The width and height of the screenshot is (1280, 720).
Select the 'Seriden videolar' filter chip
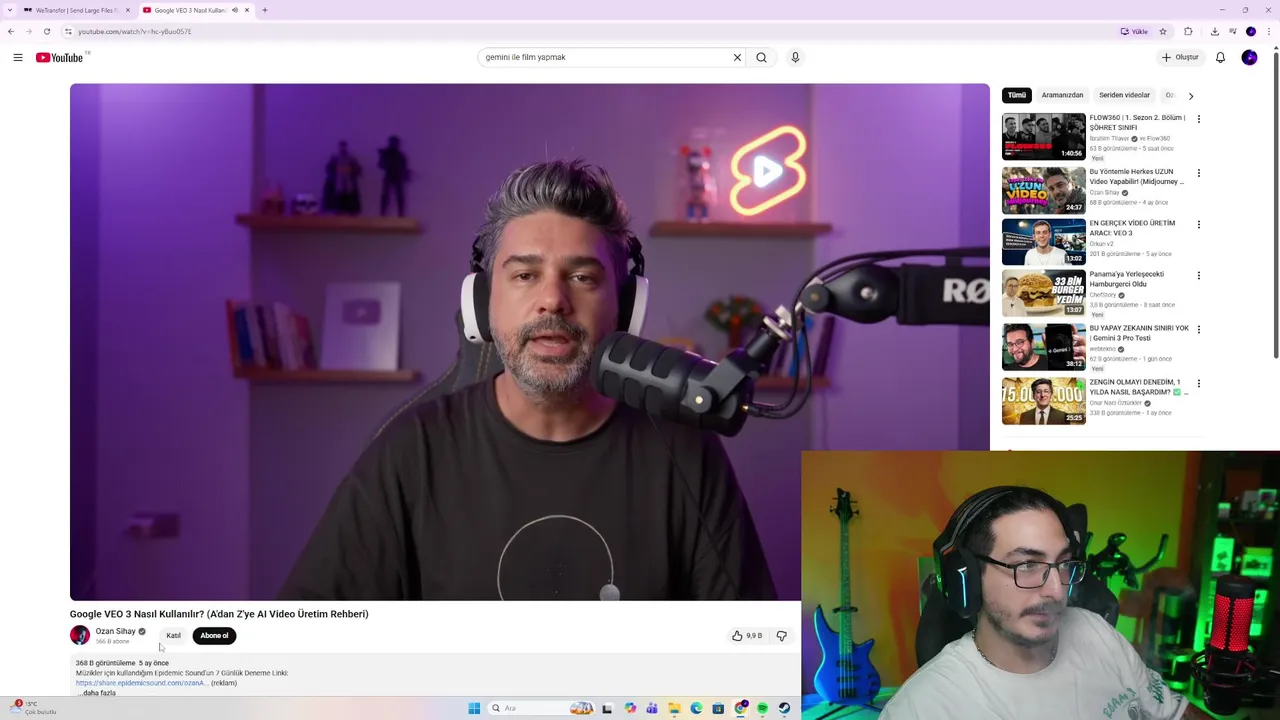[1124, 95]
